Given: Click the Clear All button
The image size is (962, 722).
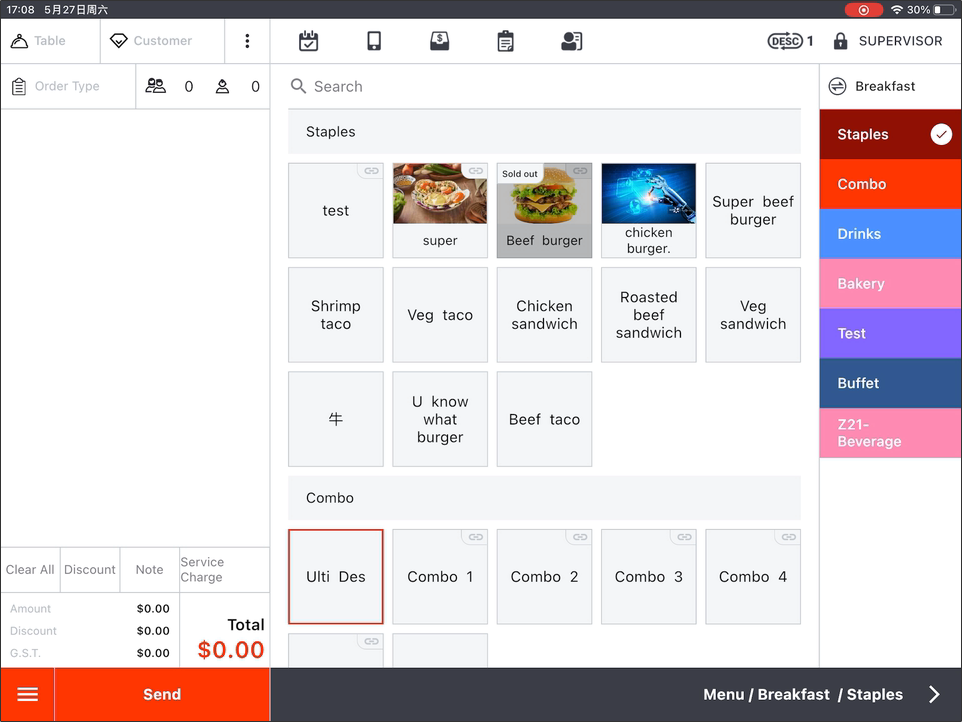Looking at the screenshot, I should point(30,570).
